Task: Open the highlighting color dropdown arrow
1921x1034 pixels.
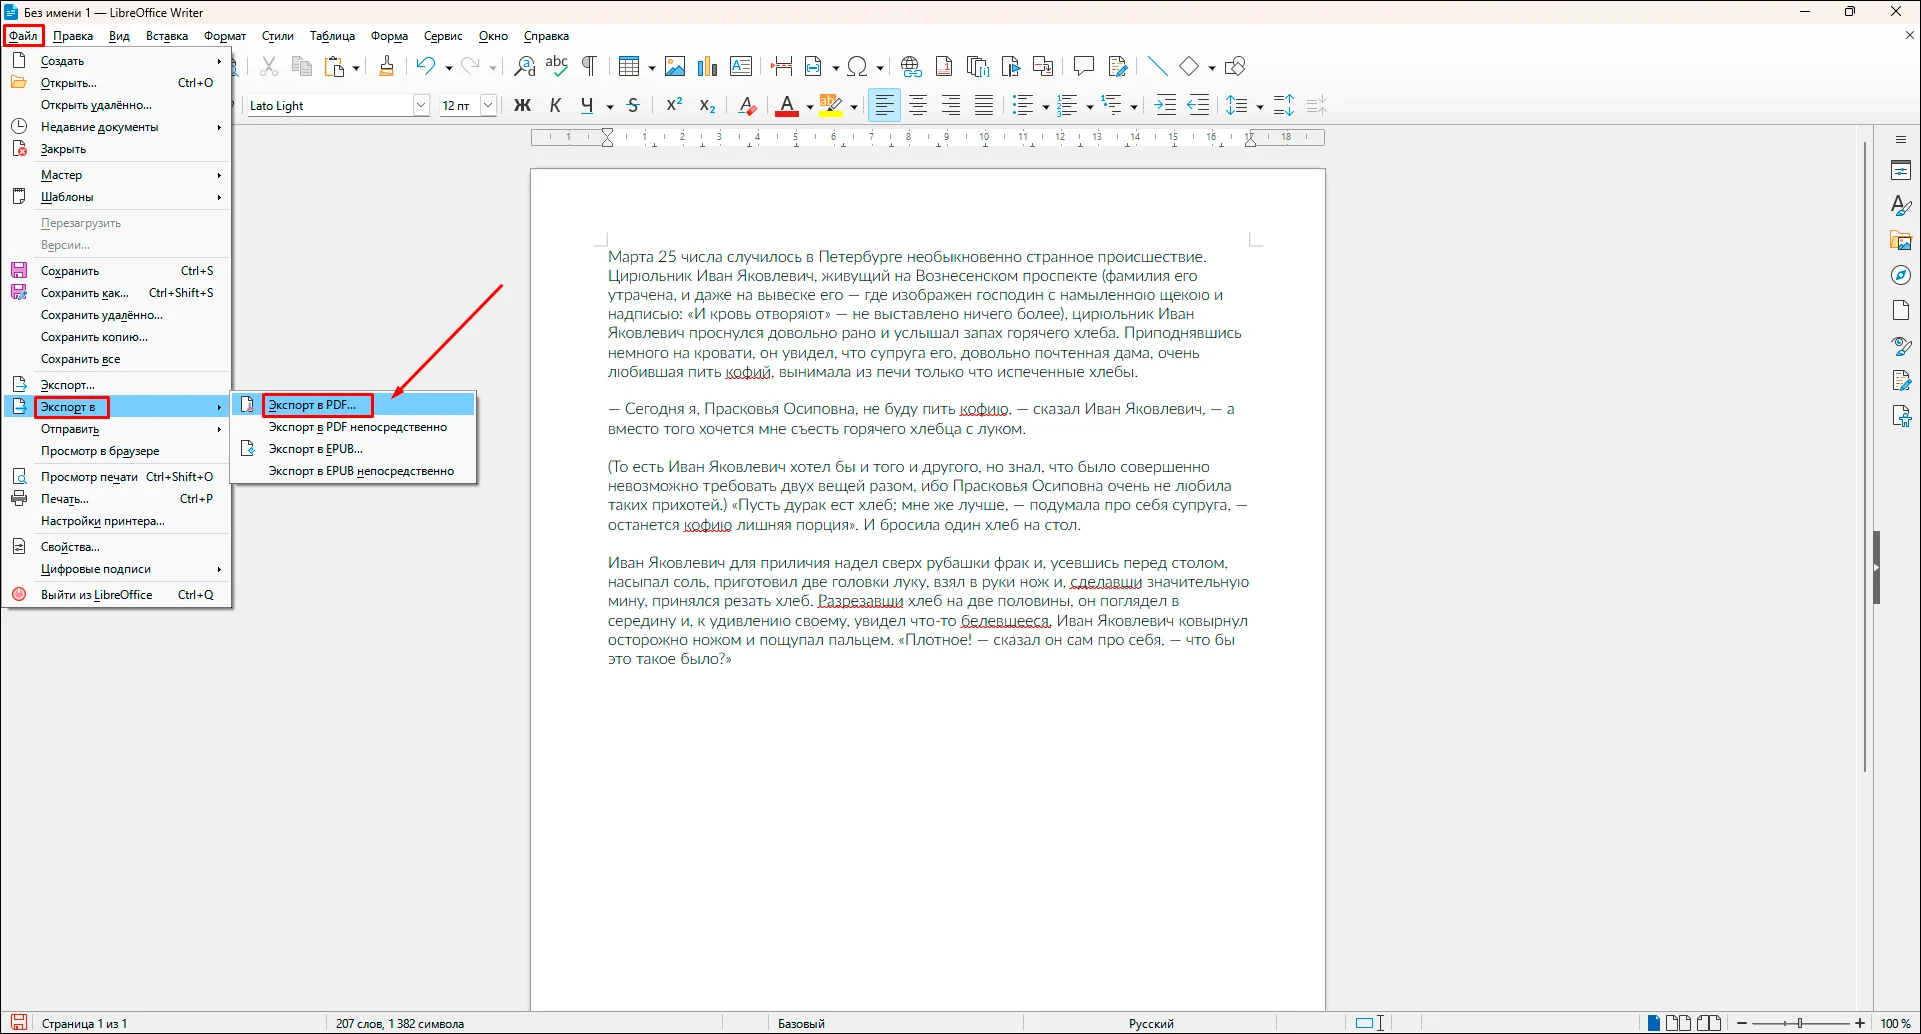Action: click(x=854, y=106)
